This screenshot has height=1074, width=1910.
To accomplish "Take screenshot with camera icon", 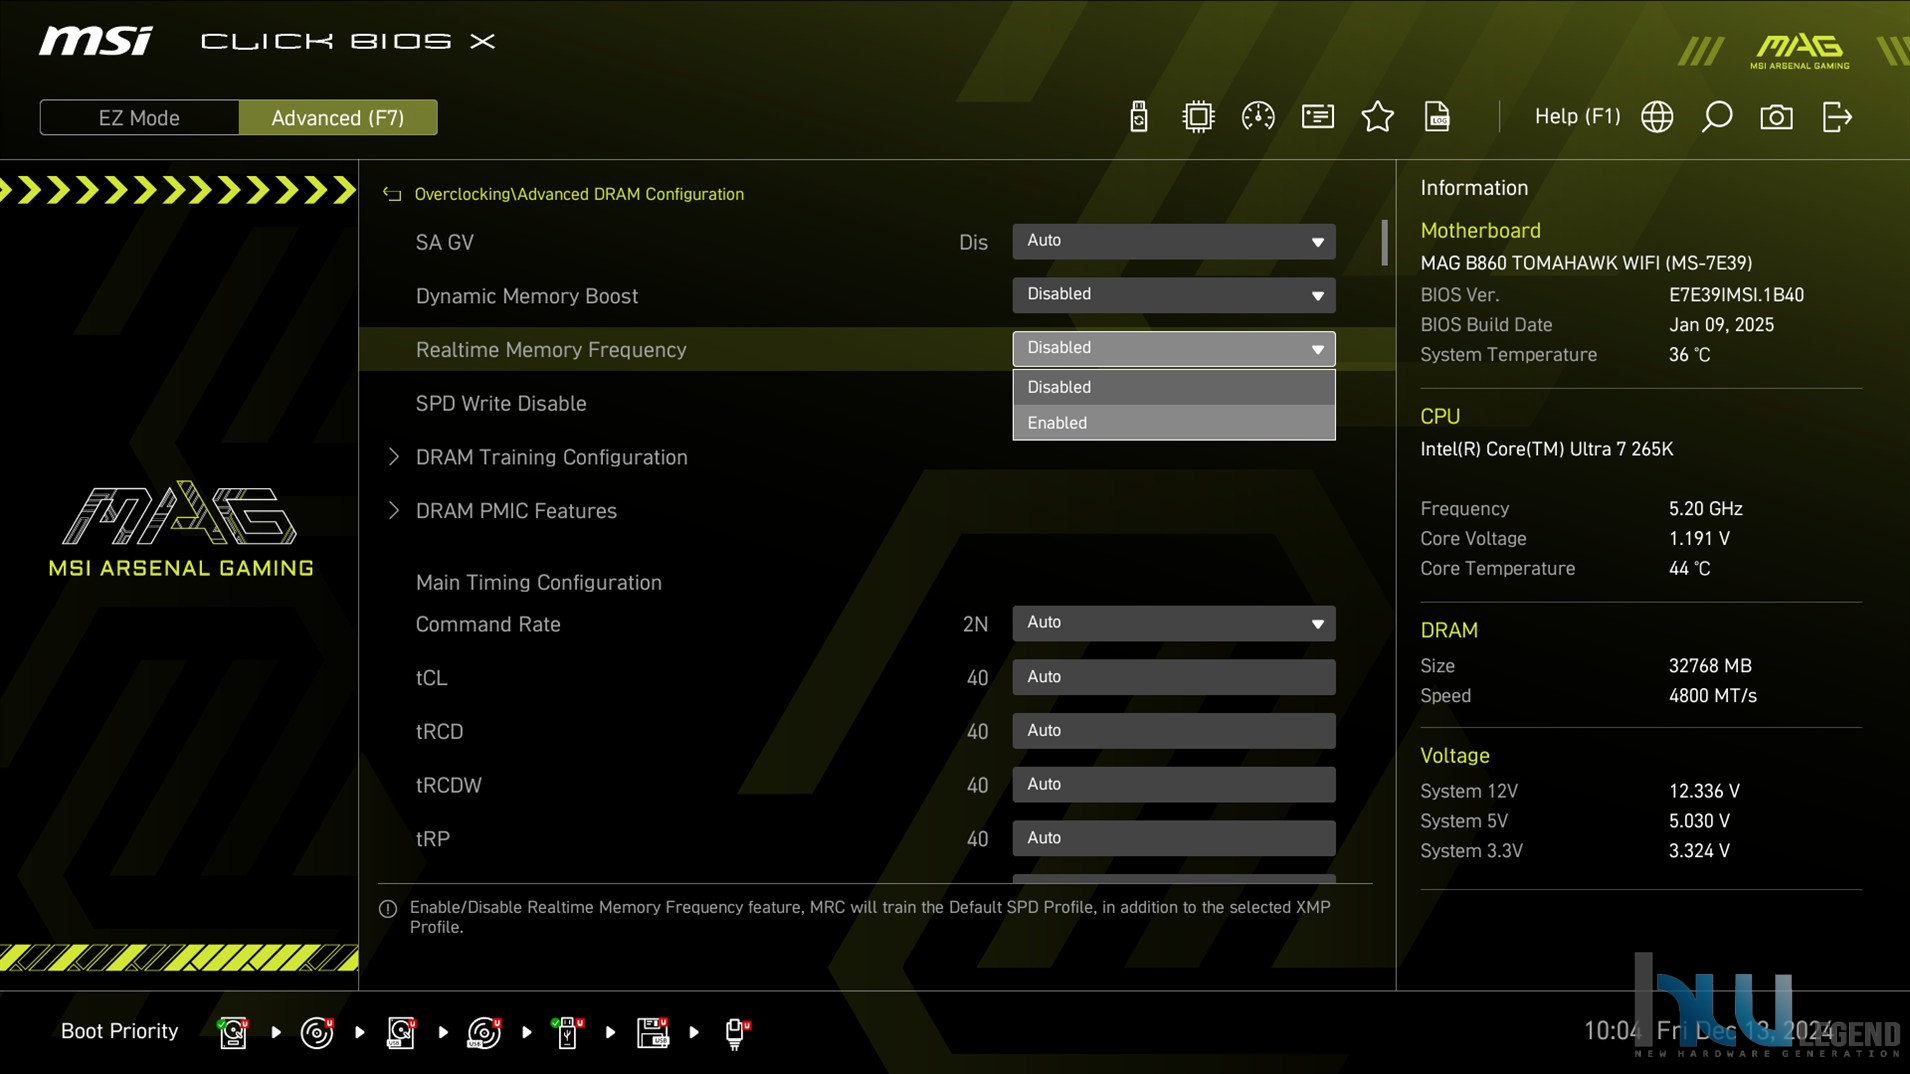I will pyautogui.click(x=1776, y=117).
